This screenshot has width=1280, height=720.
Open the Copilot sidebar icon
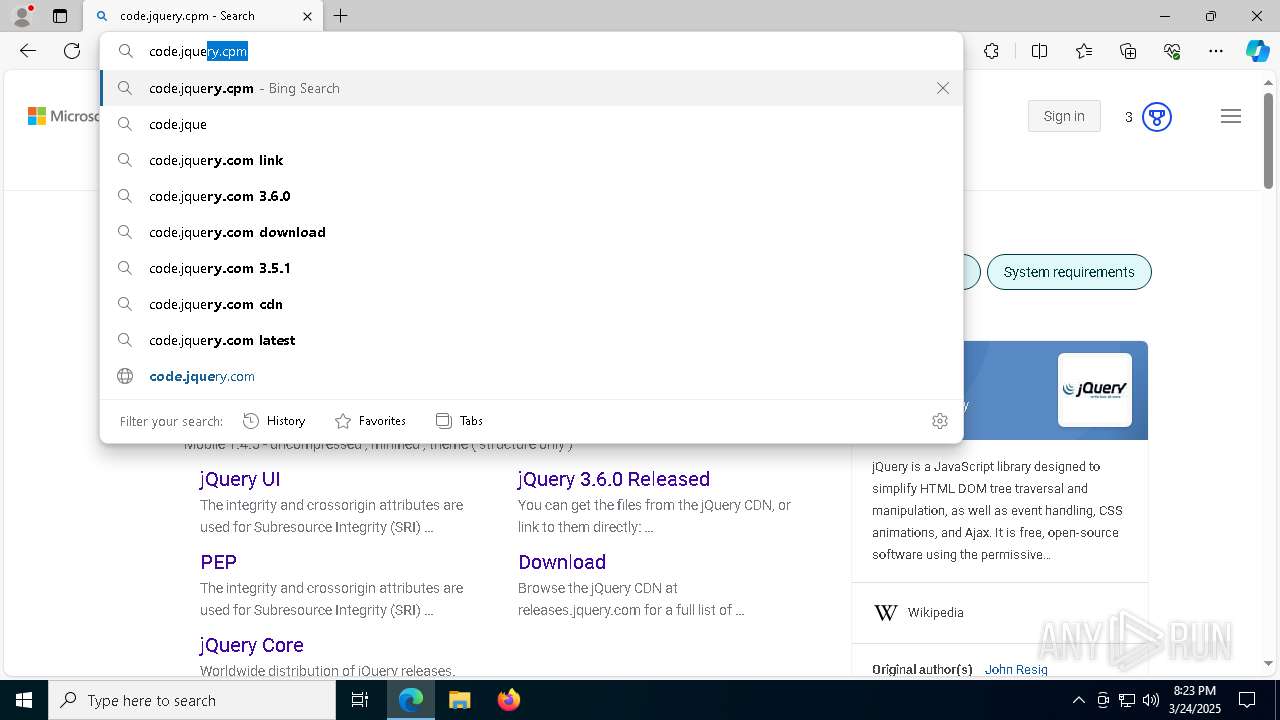pyautogui.click(x=1257, y=51)
